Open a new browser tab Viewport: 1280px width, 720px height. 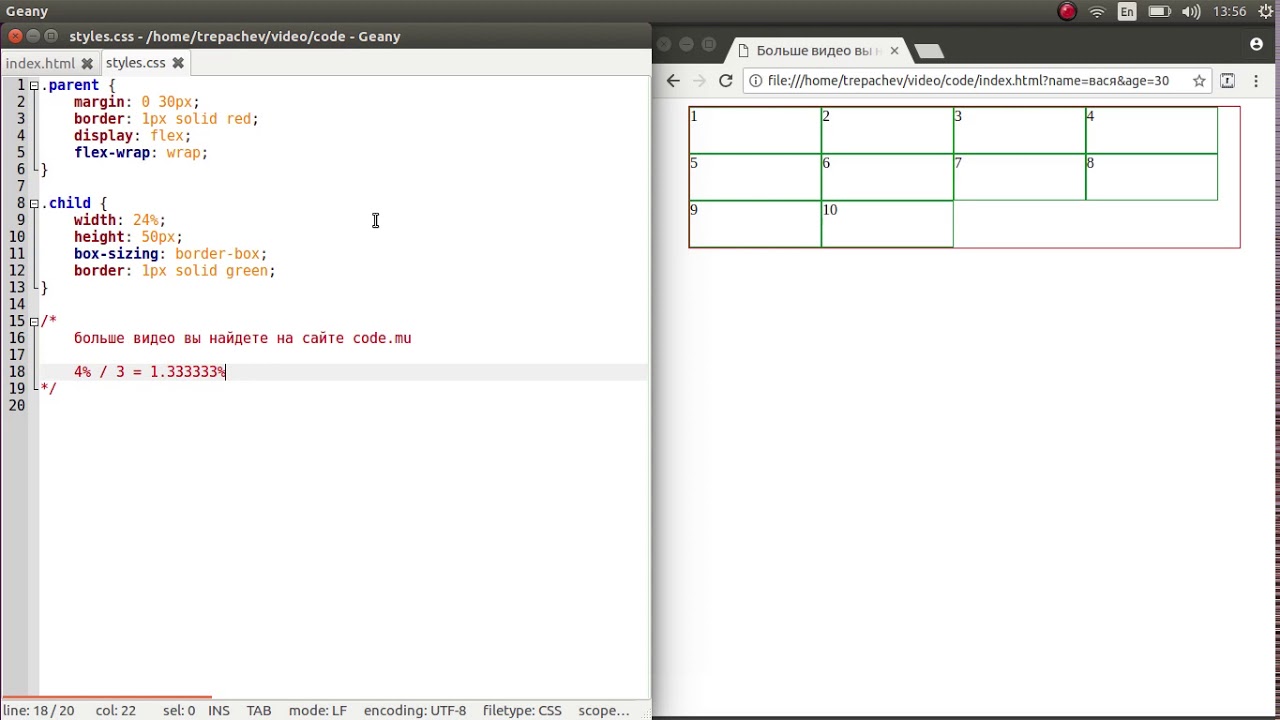click(928, 51)
